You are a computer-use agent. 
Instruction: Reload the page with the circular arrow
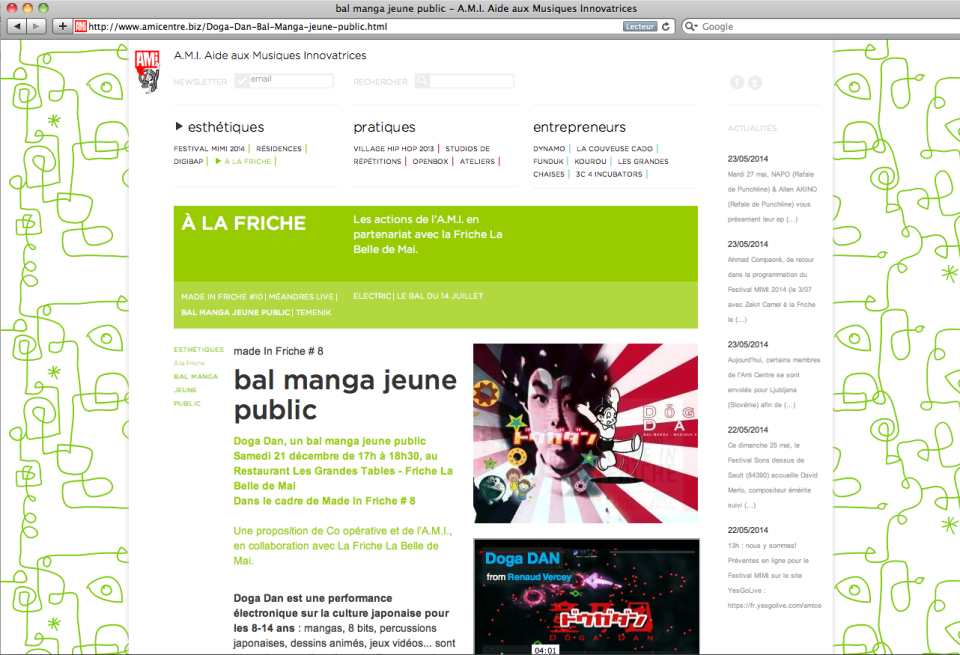point(666,26)
